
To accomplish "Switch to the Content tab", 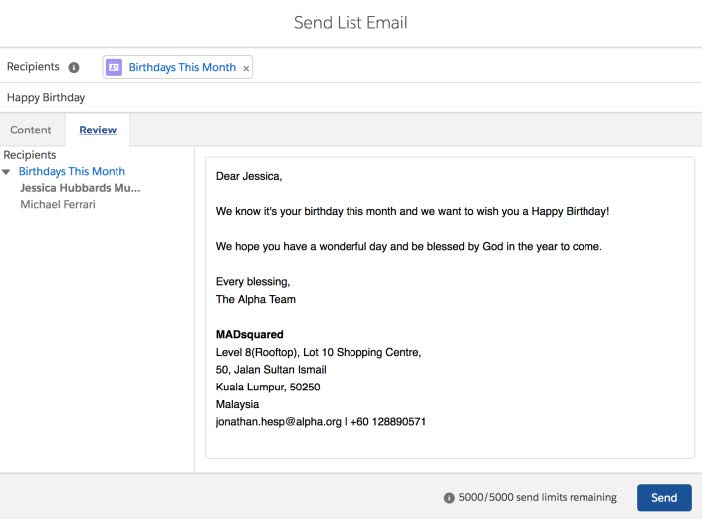I will point(30,130).
